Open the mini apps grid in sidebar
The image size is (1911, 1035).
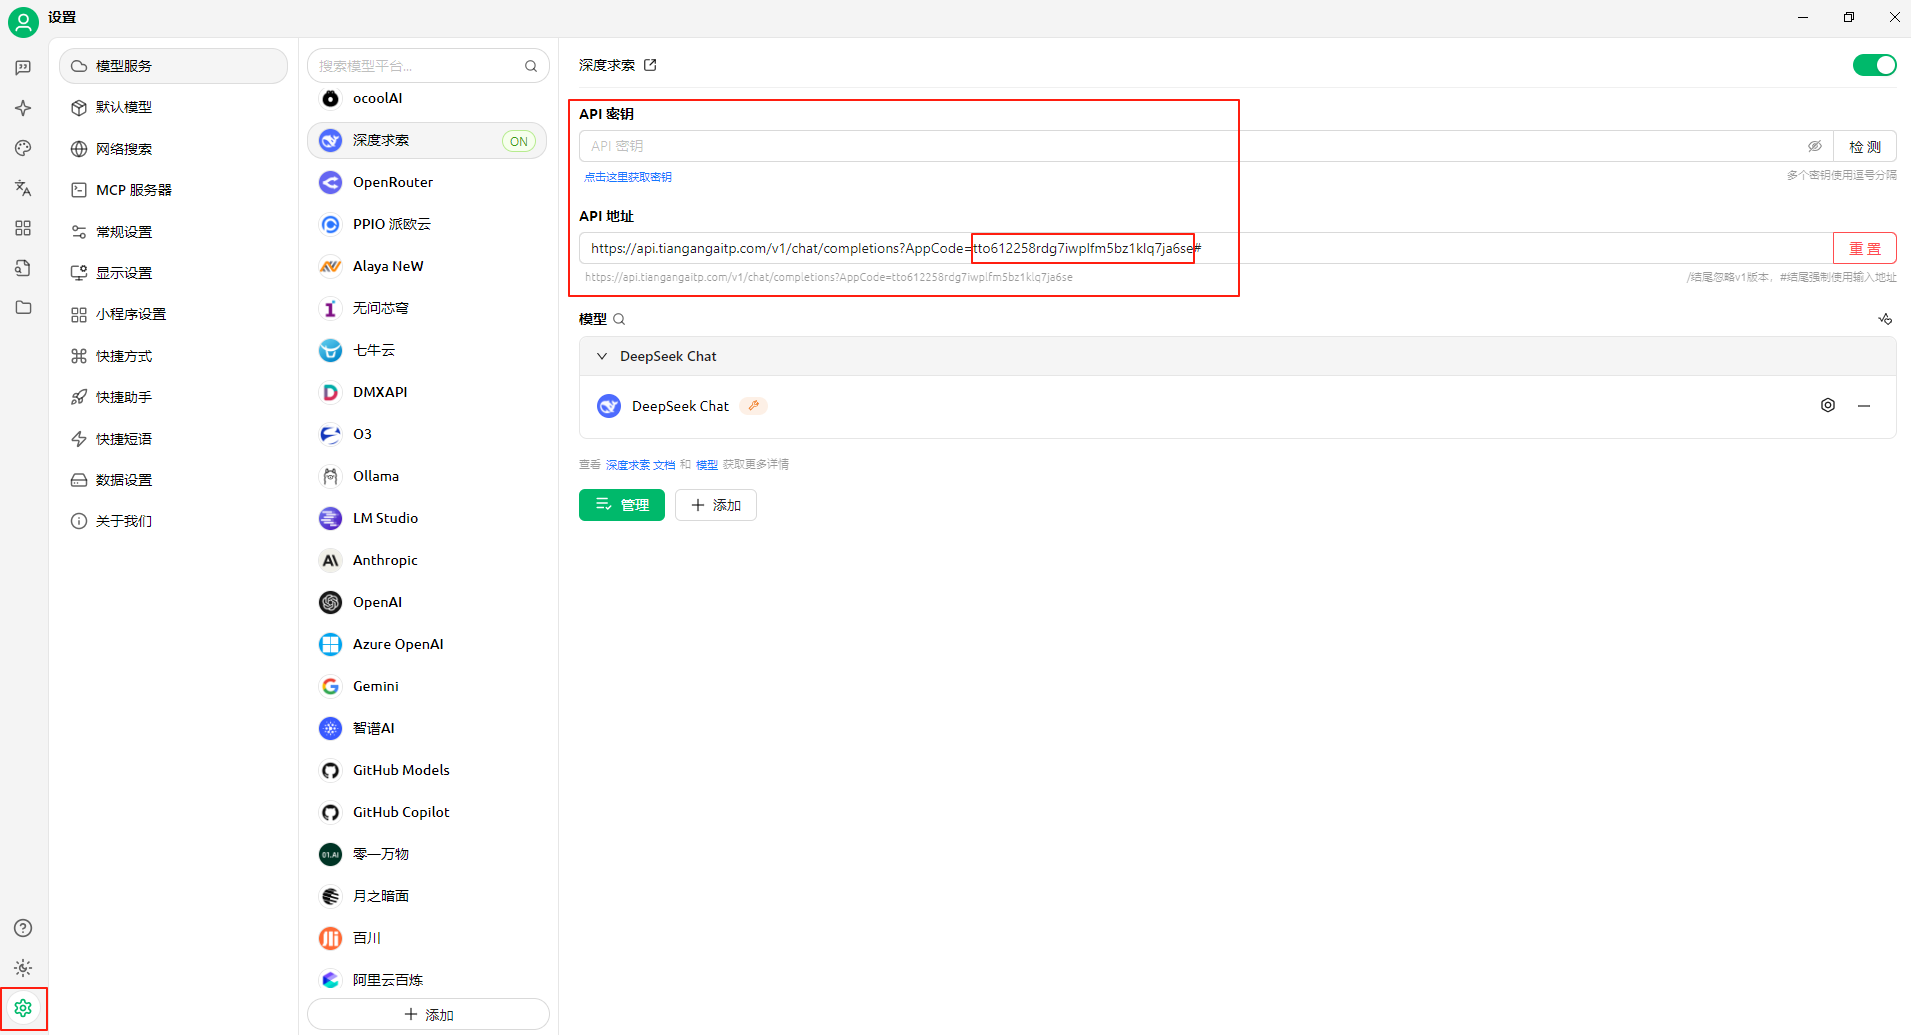(x=22, y=228)
